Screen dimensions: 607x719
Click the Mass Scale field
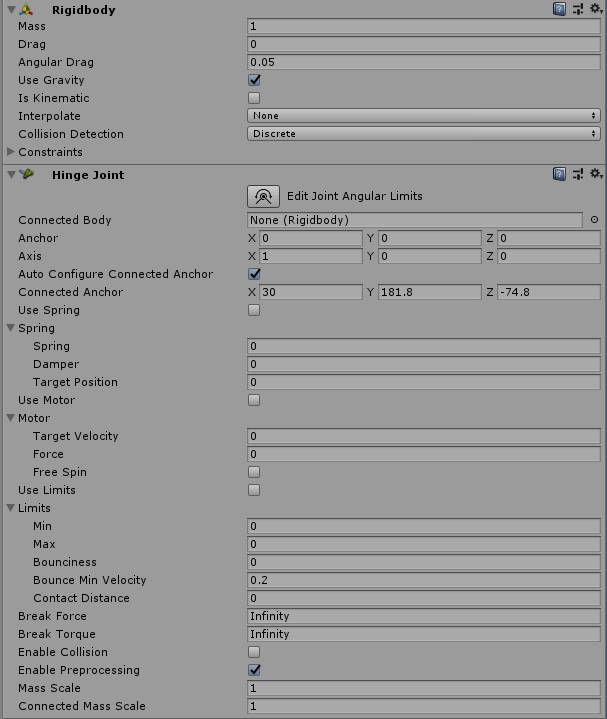pyautogui.click(x=424, y=687)
